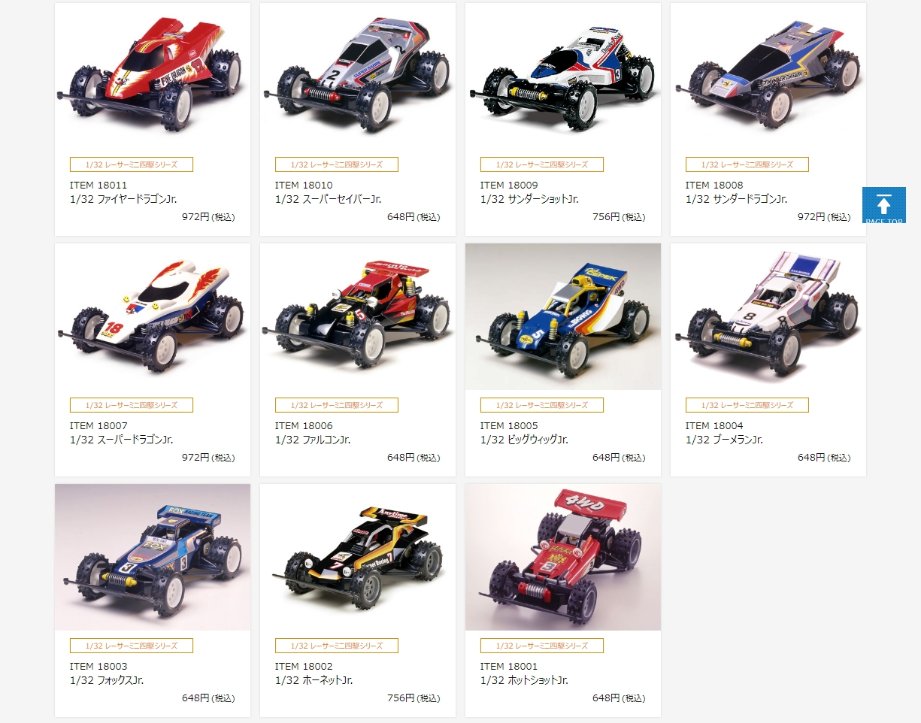Image resolution: width=921 pixels, height=723 pixels.
Task: Open the ITEM 18011 Fire Dragon Jr. thumbnail
Action: (x=152, y=76)
